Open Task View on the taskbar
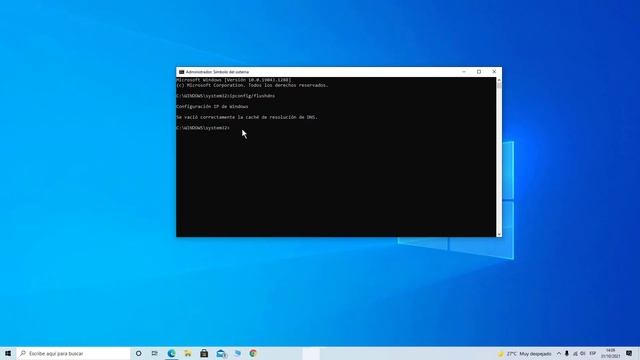Screen dimensions: 640x360 tap(155, 353)
